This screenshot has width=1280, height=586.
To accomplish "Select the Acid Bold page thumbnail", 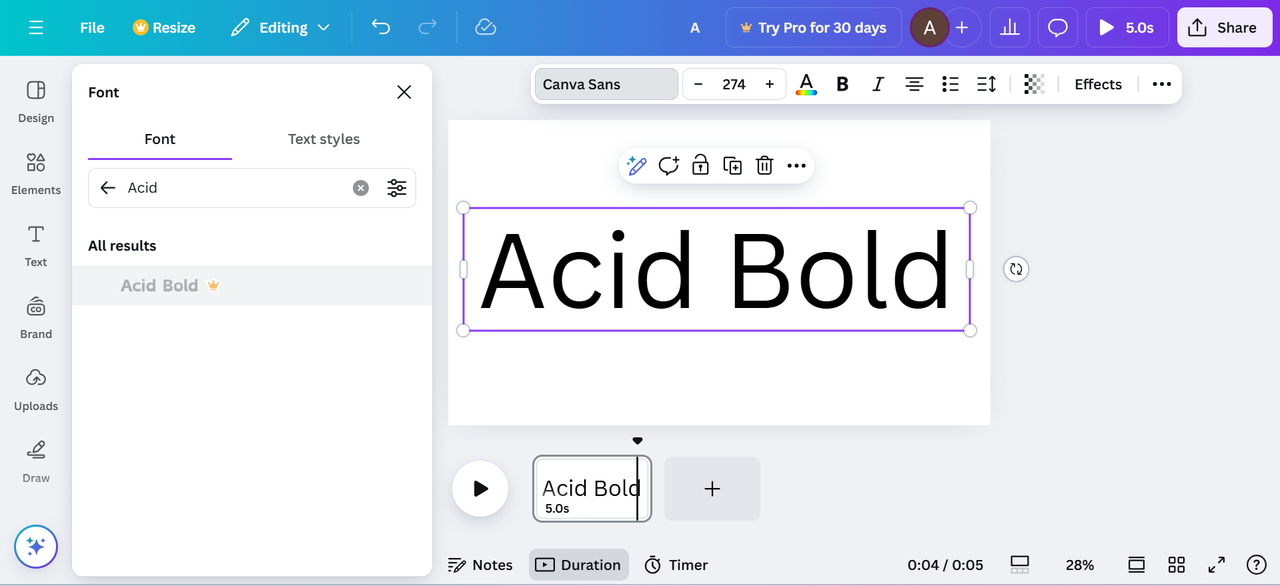I will click(592, 489).
